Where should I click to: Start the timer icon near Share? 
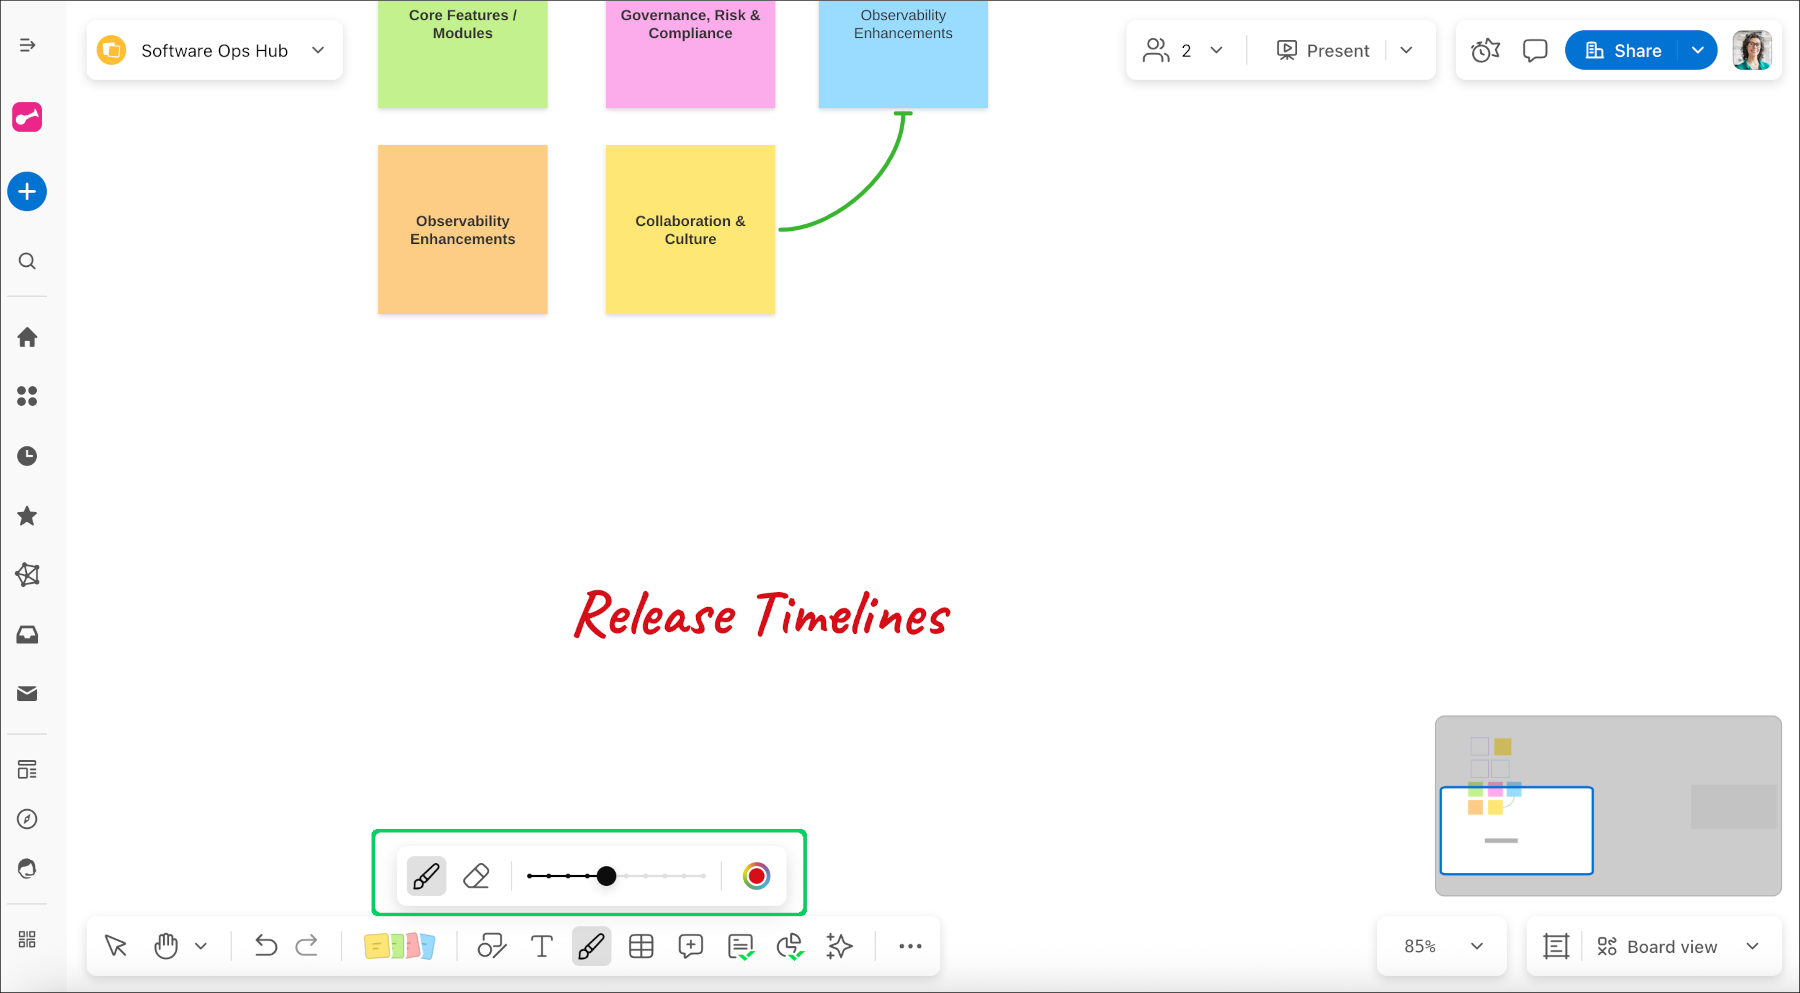point(1485,49)
